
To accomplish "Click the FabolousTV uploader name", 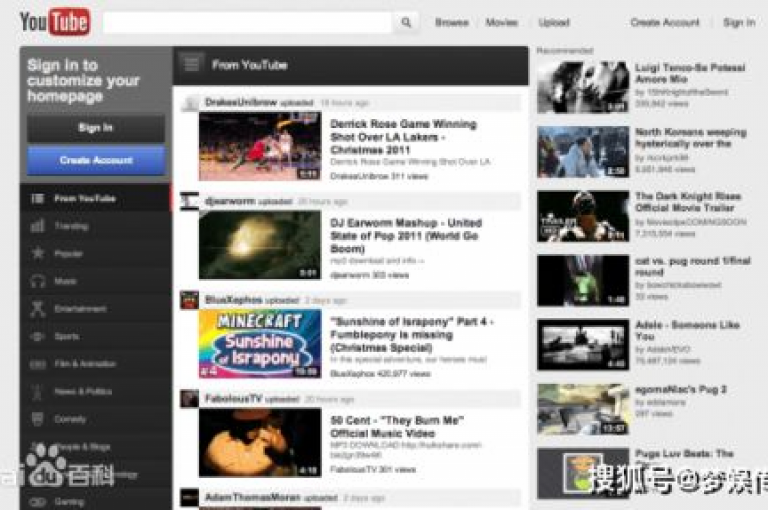I will [x=234, y=399].
